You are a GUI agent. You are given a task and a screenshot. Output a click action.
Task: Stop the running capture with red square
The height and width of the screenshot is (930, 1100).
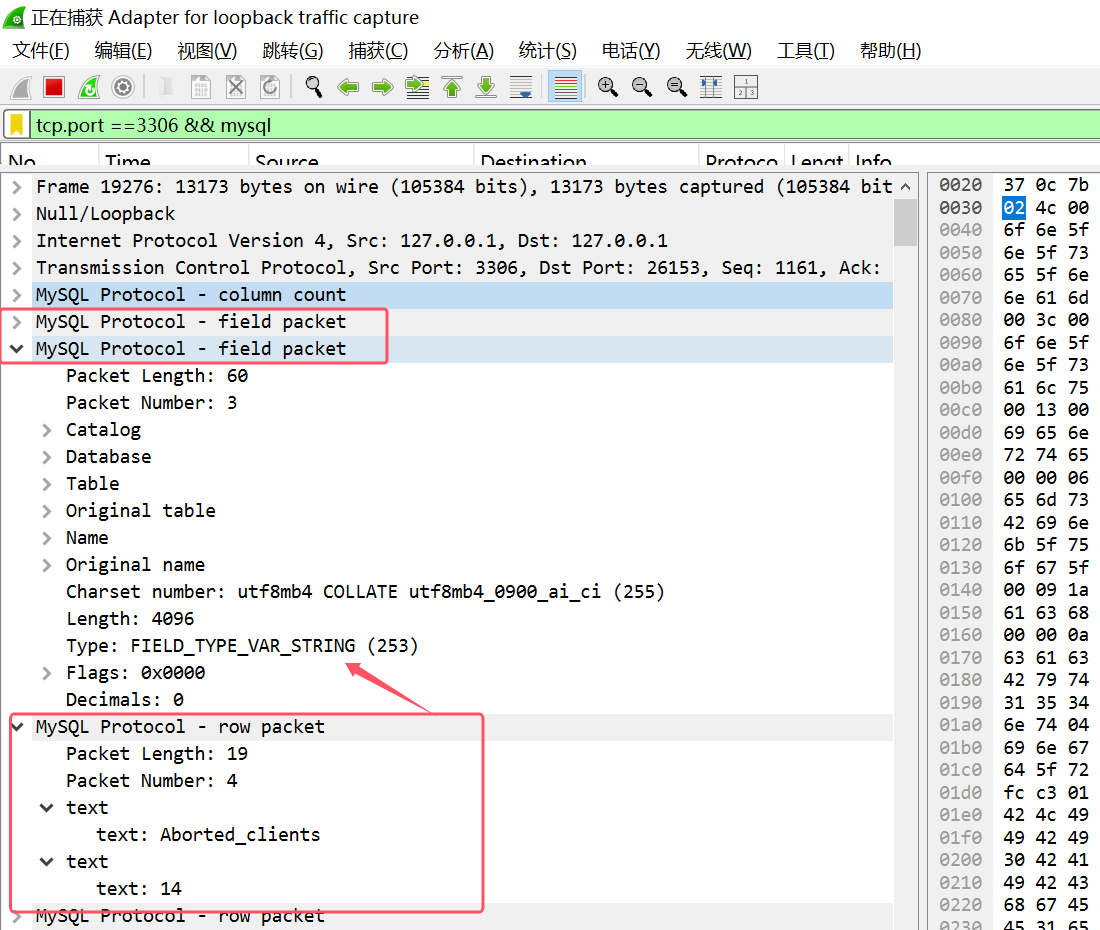54,88
